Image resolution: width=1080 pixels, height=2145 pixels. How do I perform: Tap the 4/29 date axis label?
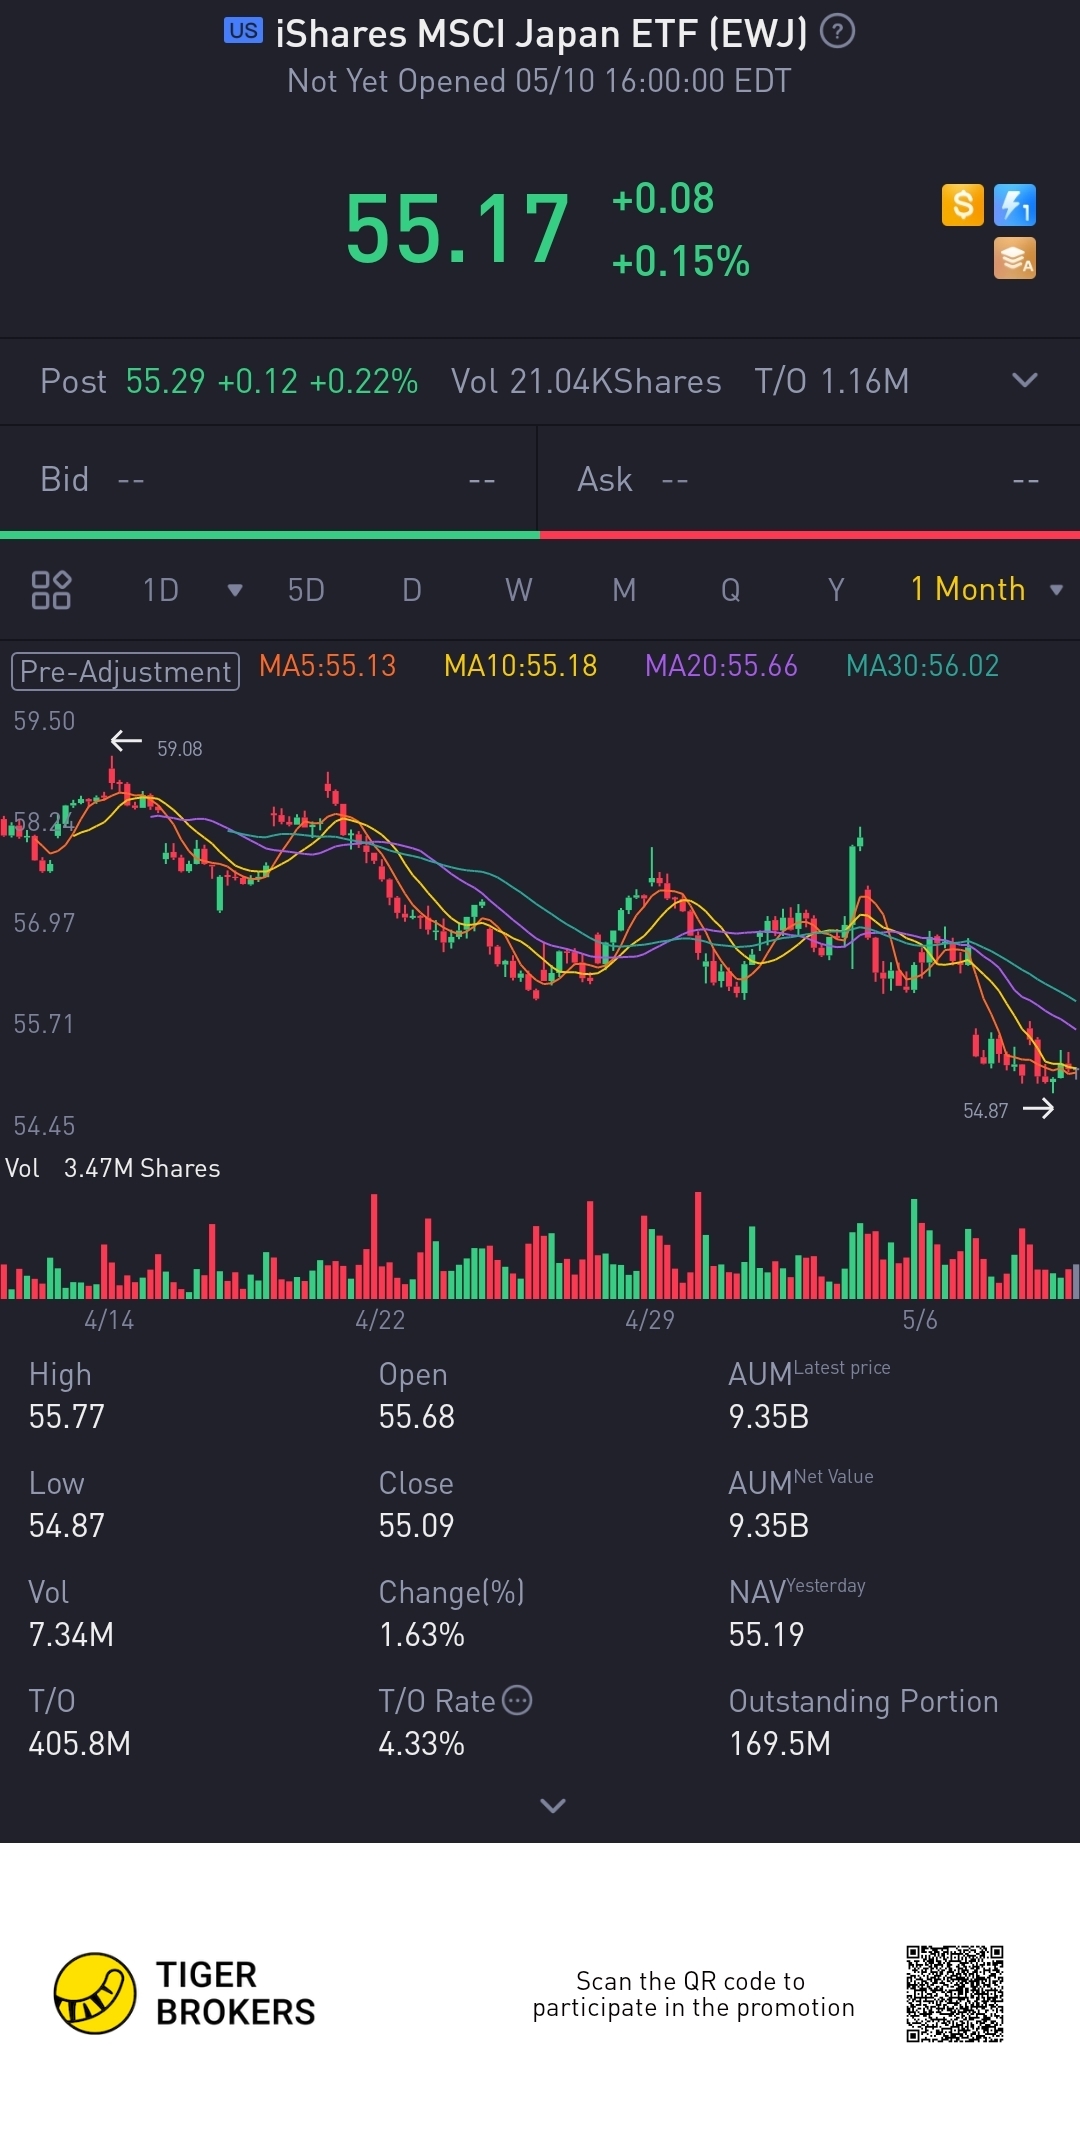coord(650,1320)
